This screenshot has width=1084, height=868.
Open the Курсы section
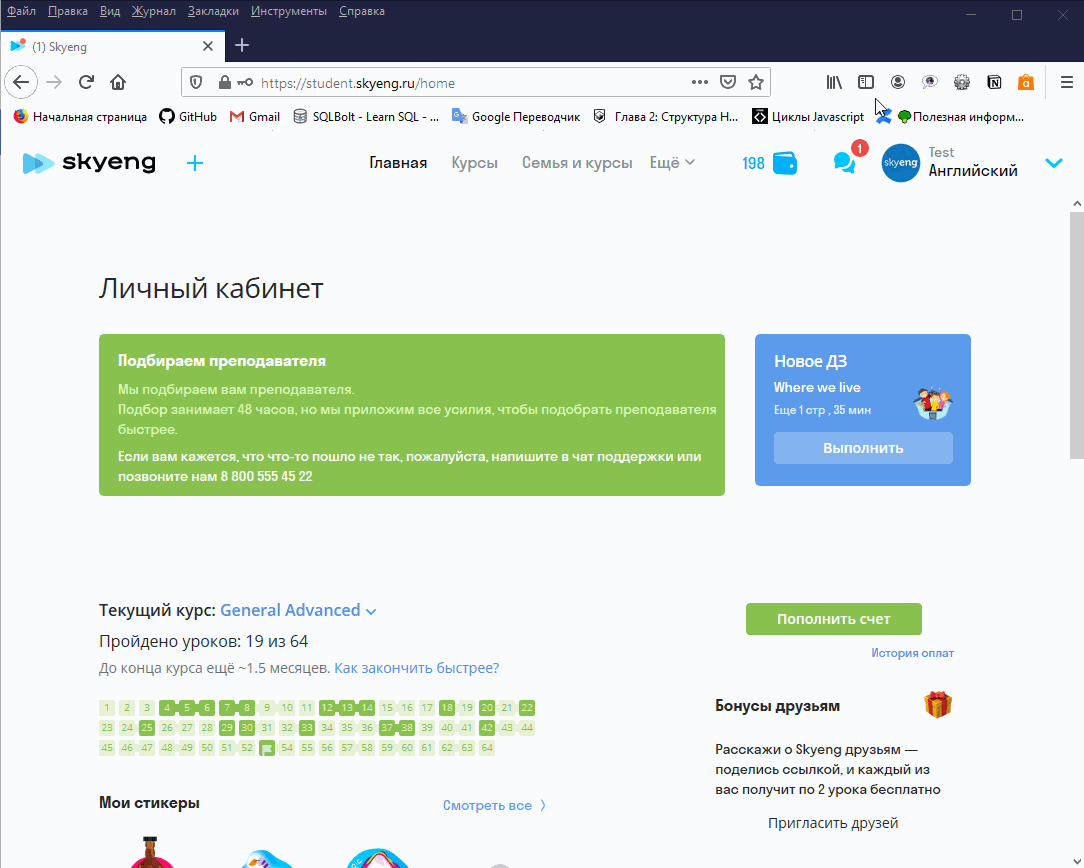(x=474, y=162)
